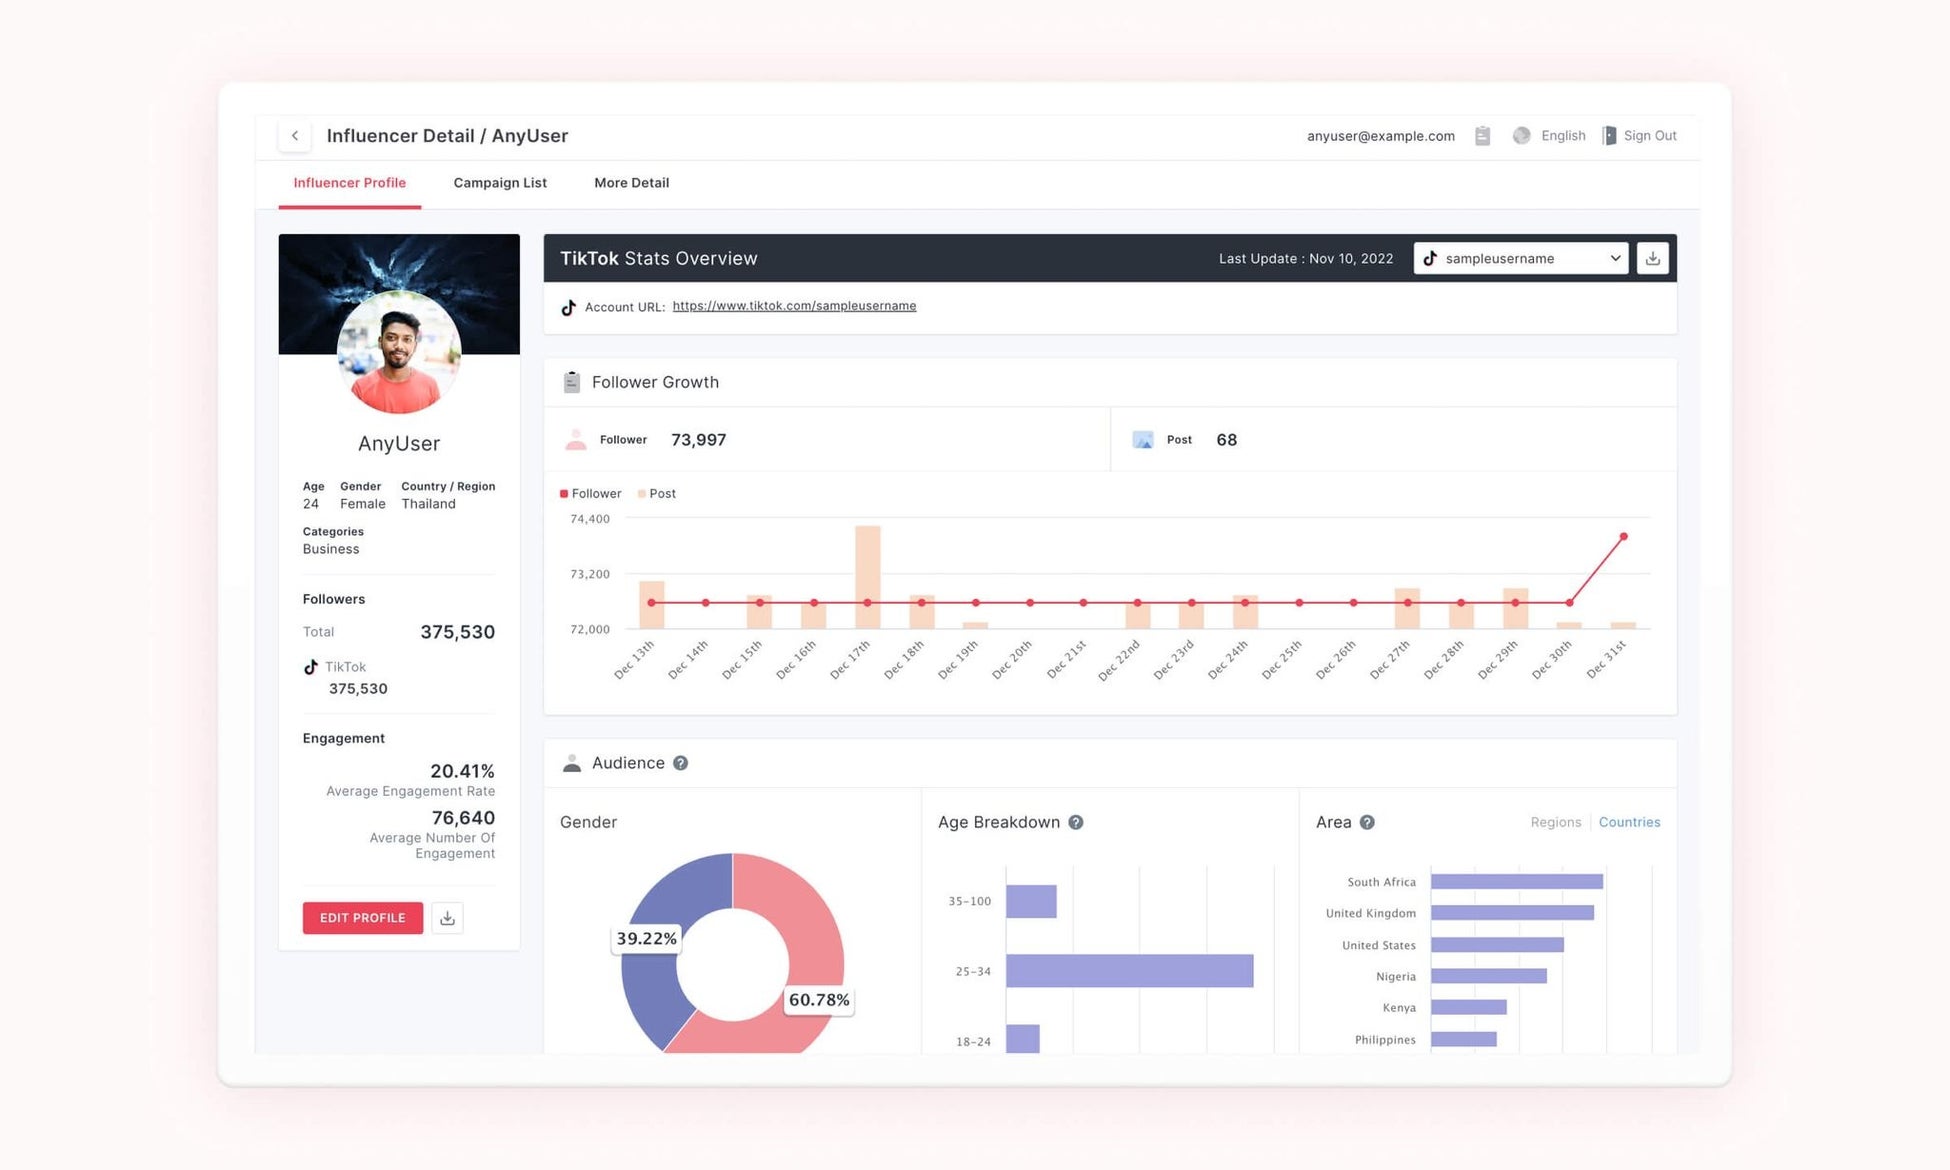Open the Audience help question mark
This screenshot has width=1950, height=1170.
(680, 763)
